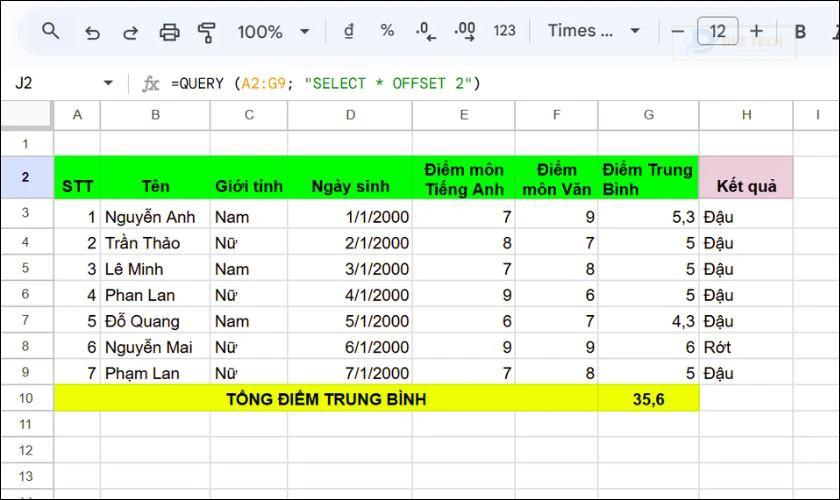Image resolution: width=840 pixels, height=500 pixels.
Task: Format as percent
Action: point(387,31)
